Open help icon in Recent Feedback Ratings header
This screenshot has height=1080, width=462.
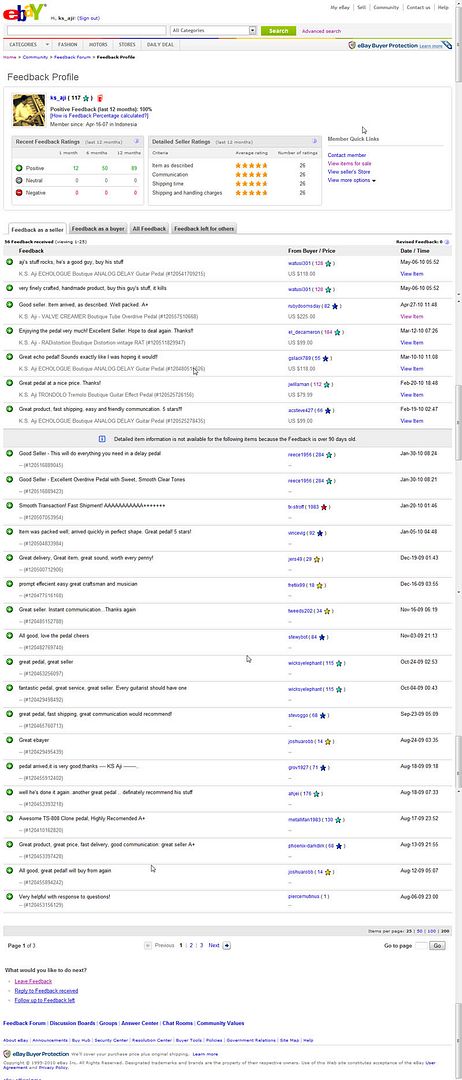(x=136, y=141)
